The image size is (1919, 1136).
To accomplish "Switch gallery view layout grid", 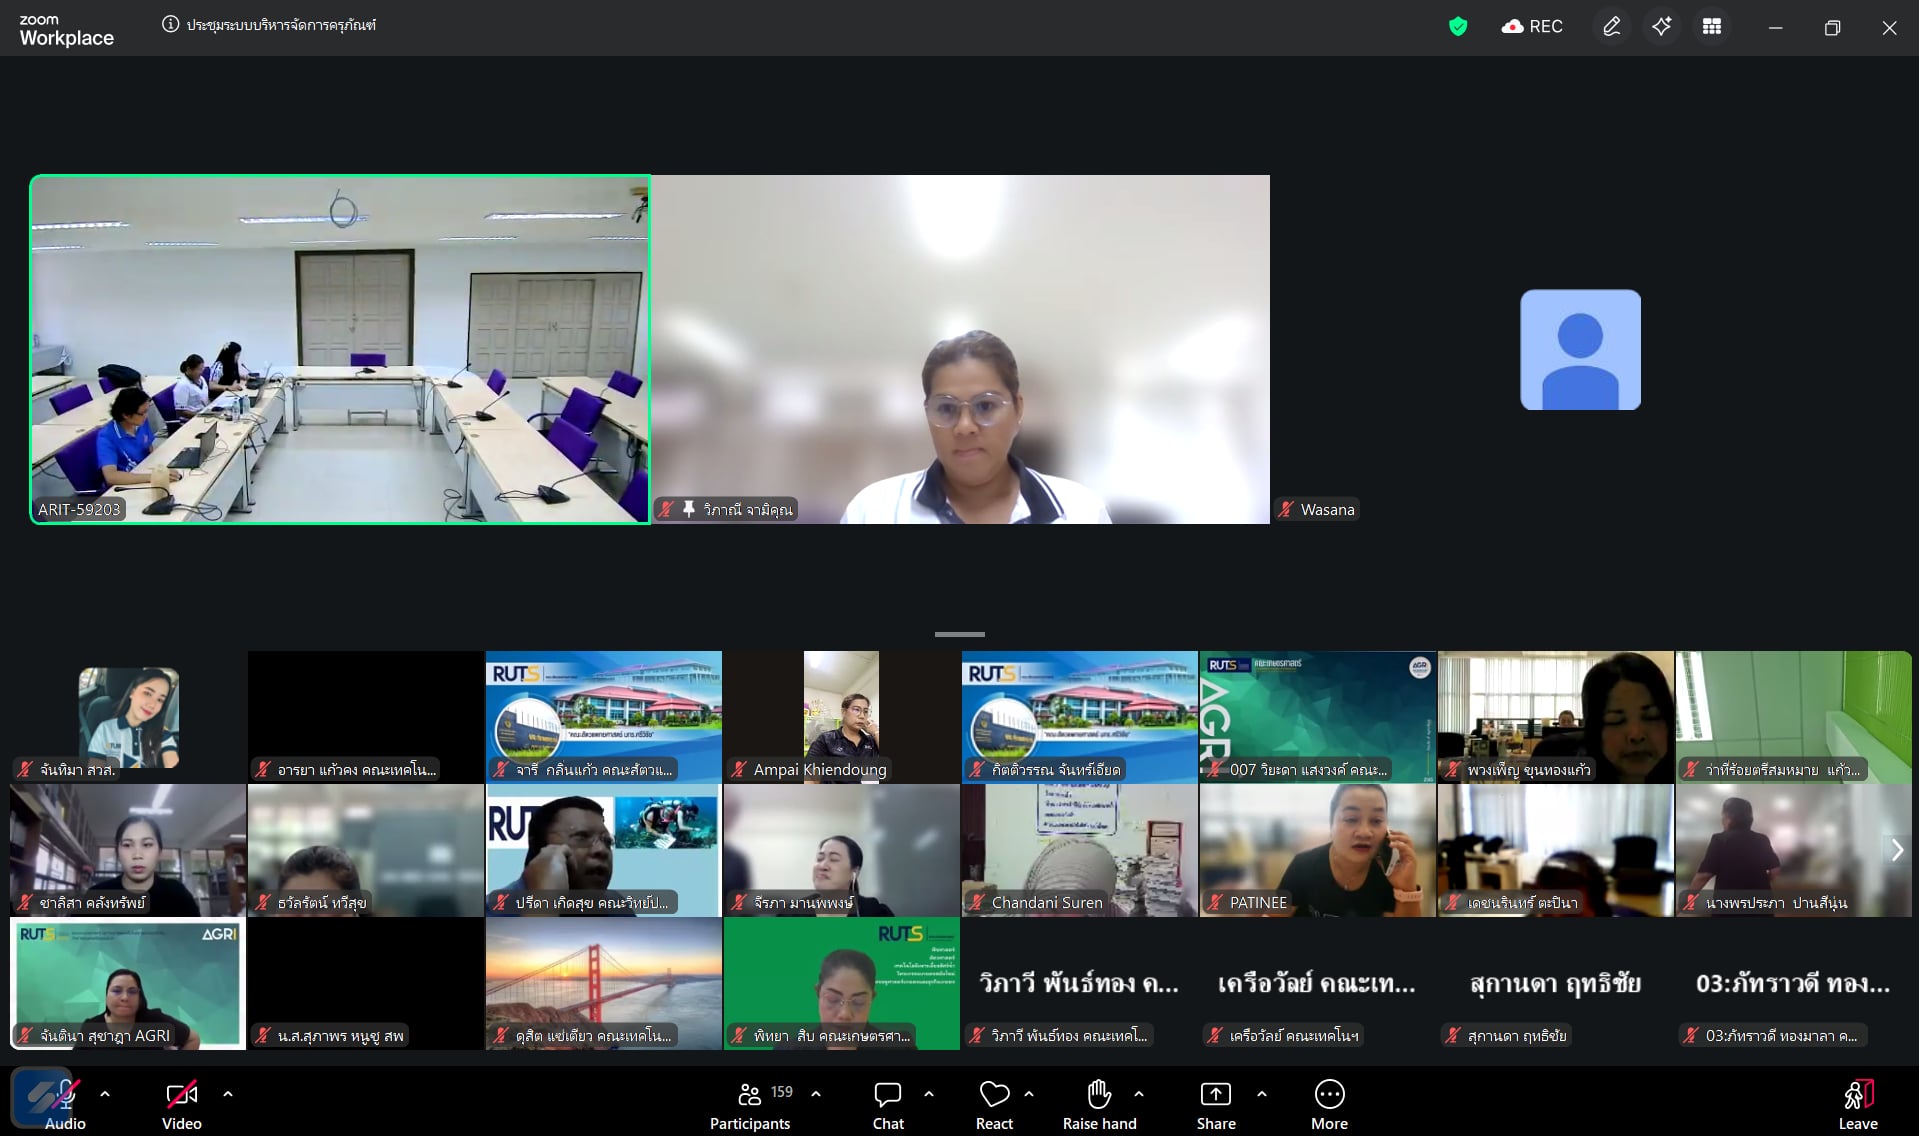I will pyautogui.click(x=1712, y=27).
